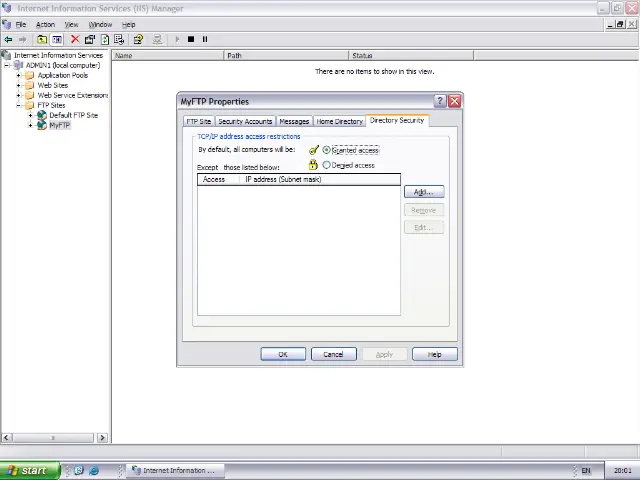Click the tree pane scroll right arrow

(x=102, y=438)
